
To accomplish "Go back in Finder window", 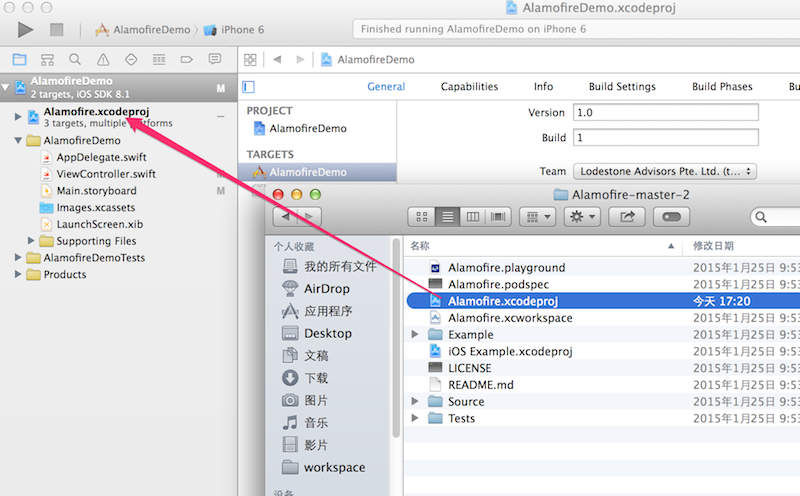I will point(285,217).
